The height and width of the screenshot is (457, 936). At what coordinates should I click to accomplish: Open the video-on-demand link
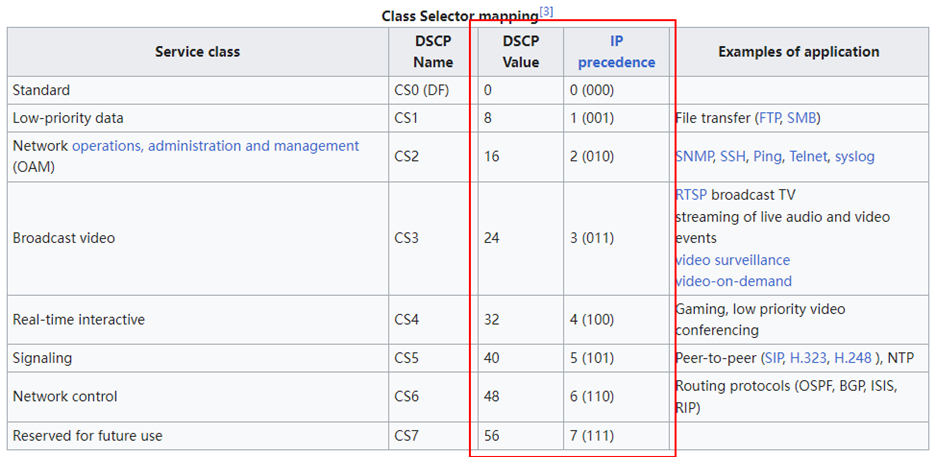point(733,281)
